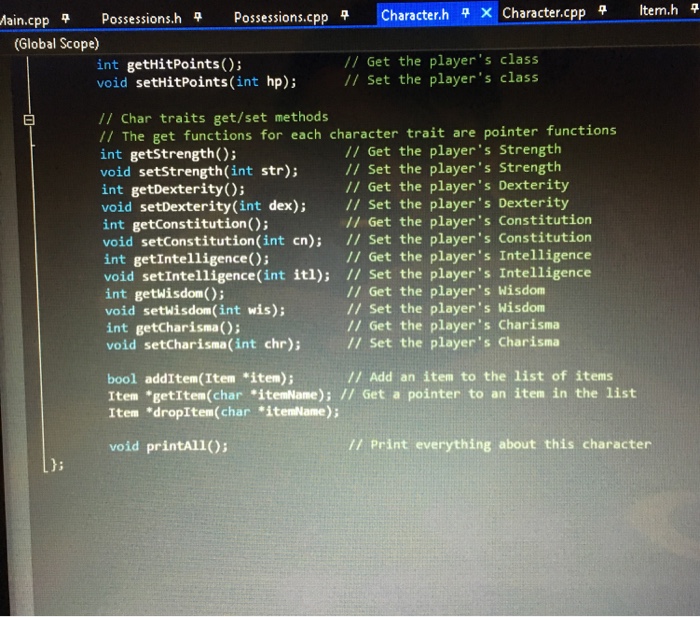The width and height of the screenshot is (700, 617).
Task: Click the 'Get a pointer to an item' comment
Action: click(x=488, y=394)
